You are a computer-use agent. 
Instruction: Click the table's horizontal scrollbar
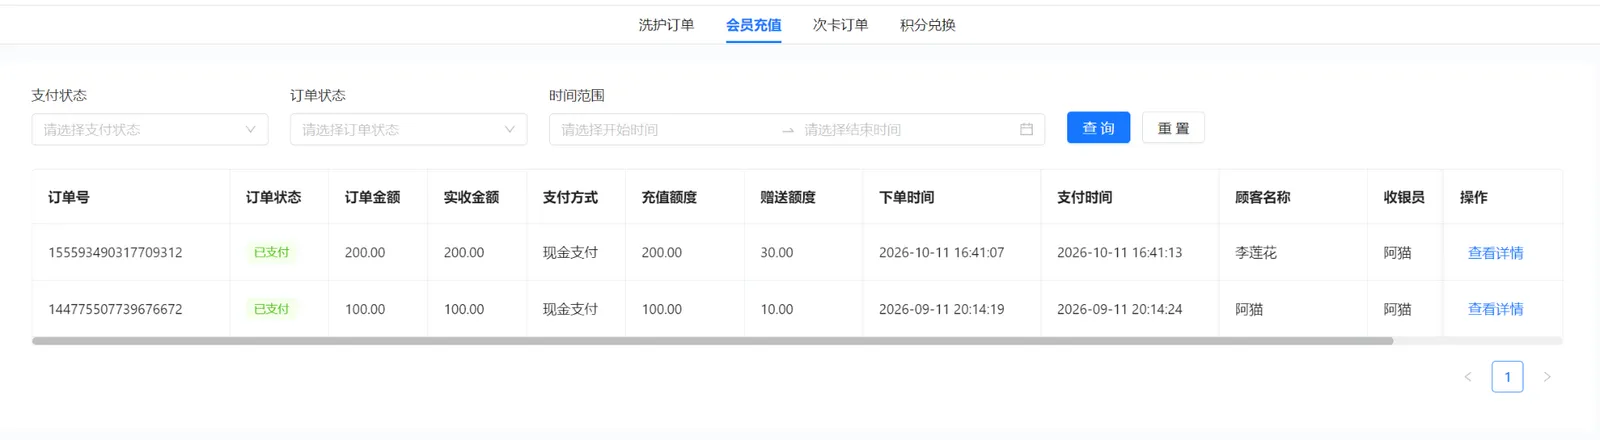712,341
